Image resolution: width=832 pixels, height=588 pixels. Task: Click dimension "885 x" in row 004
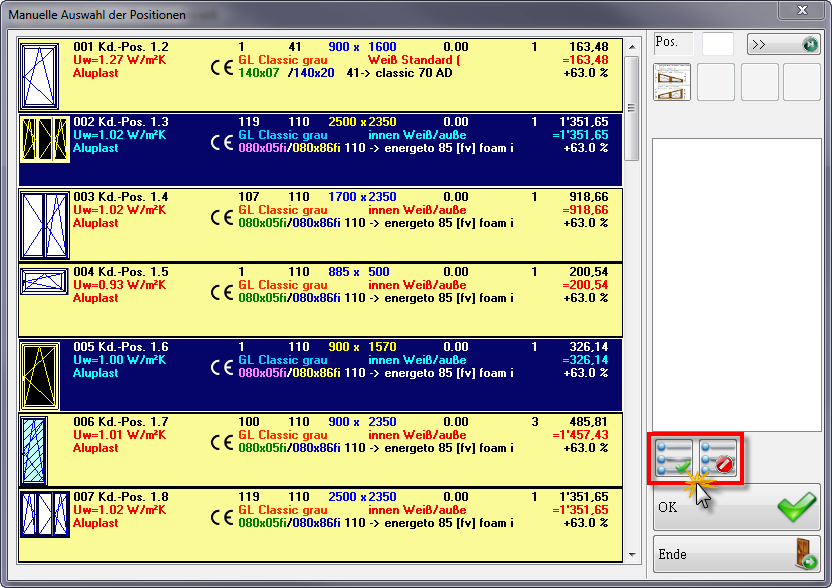tap(344, 272)
